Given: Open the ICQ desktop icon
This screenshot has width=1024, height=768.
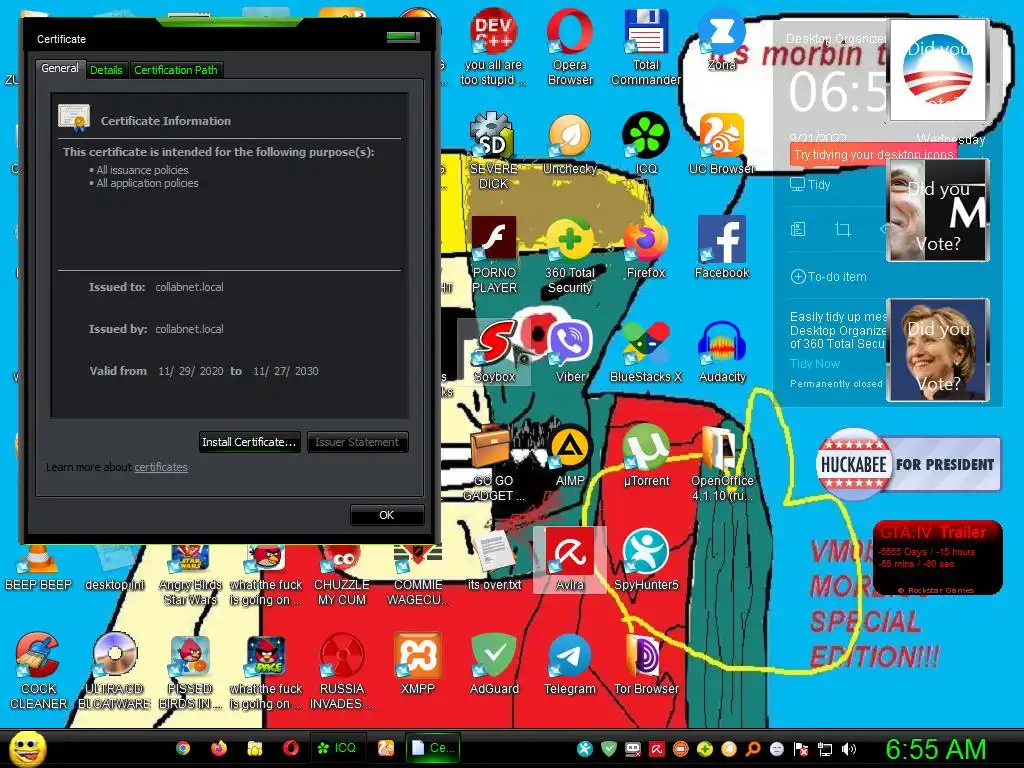Looking at the screenshot, I should 645,144.
